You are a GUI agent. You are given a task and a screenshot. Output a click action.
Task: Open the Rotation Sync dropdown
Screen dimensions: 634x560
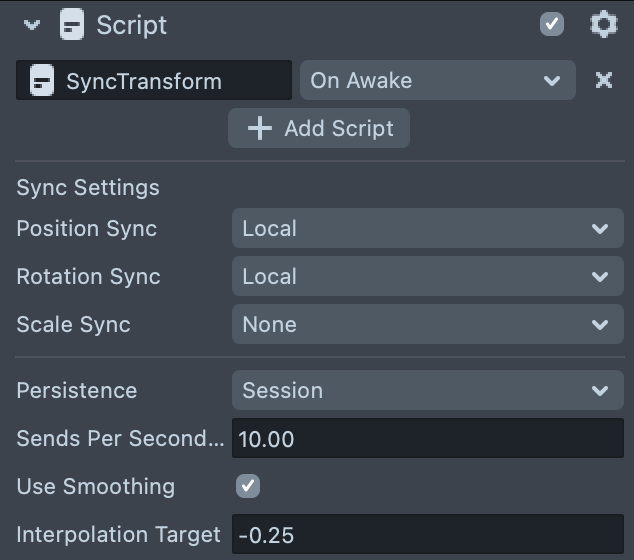click(427, 277)
